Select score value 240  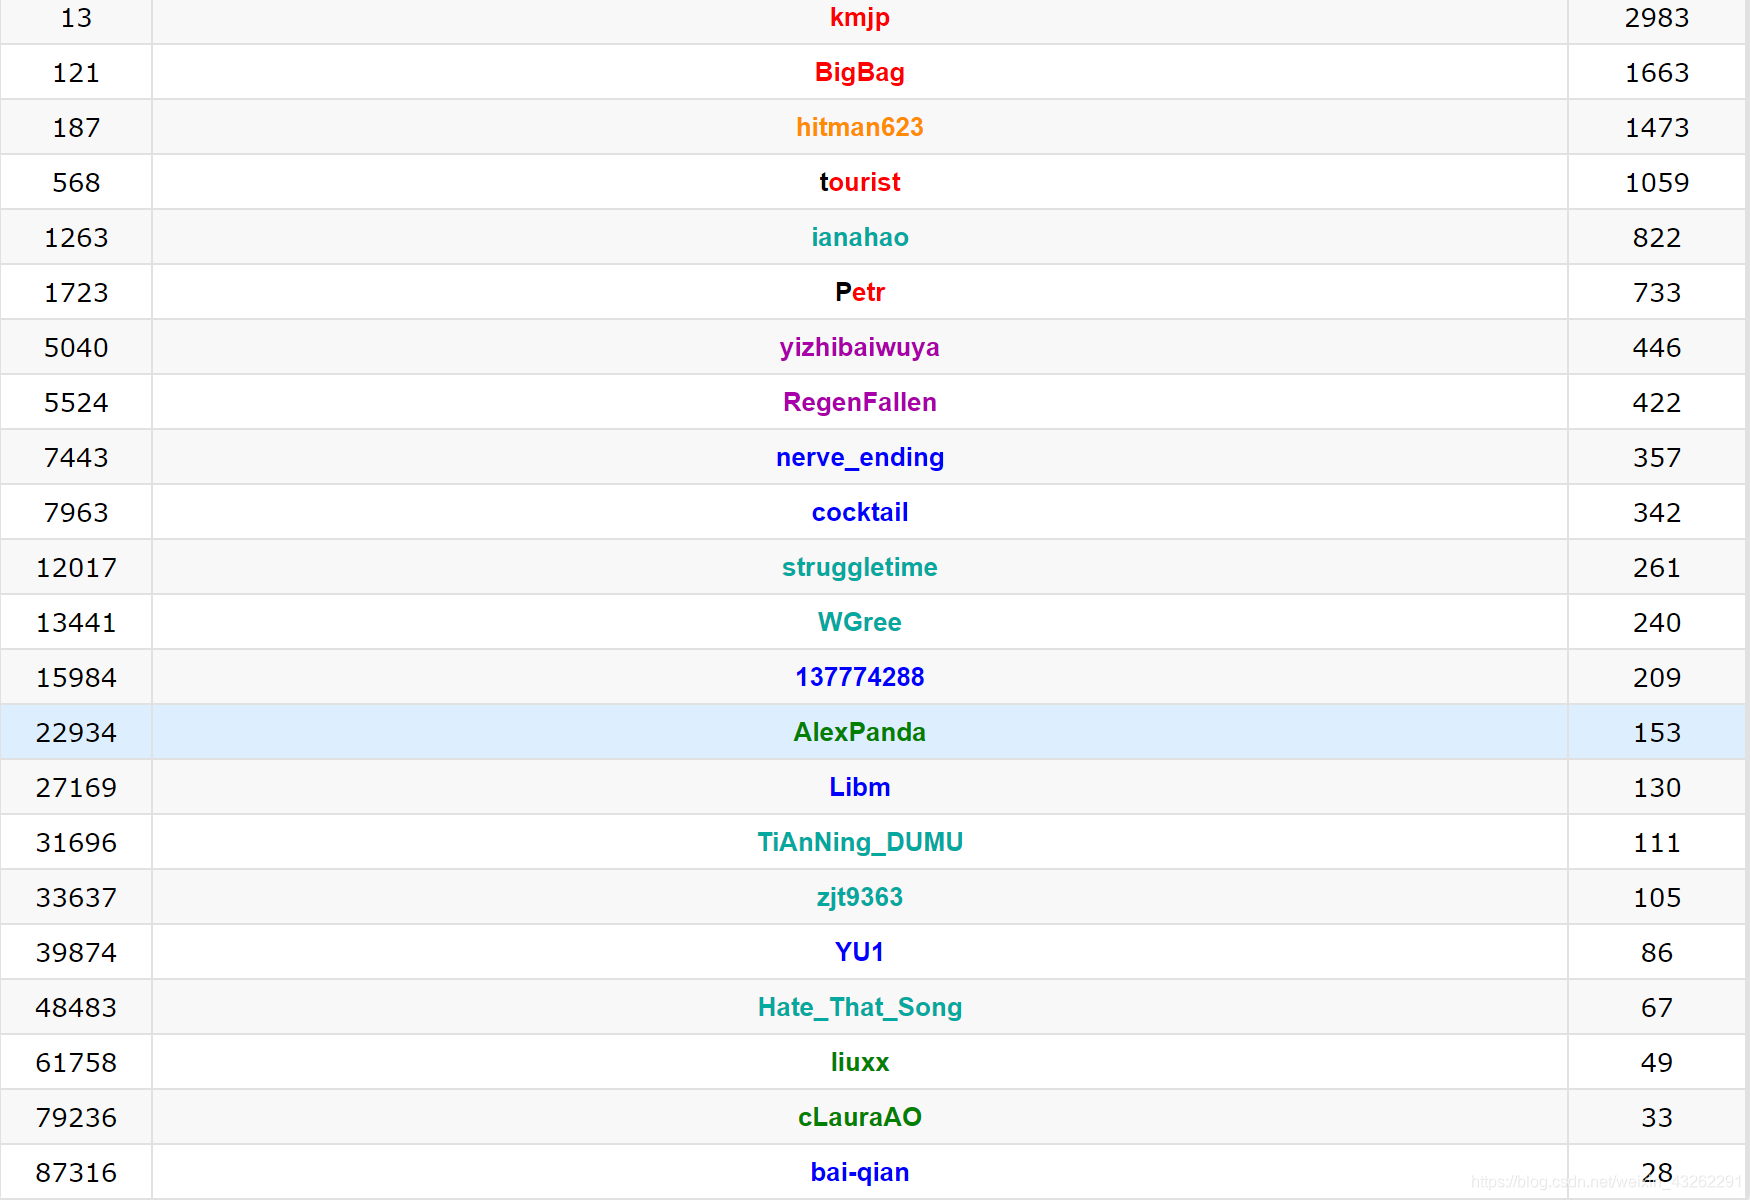tap(1656, 622)
